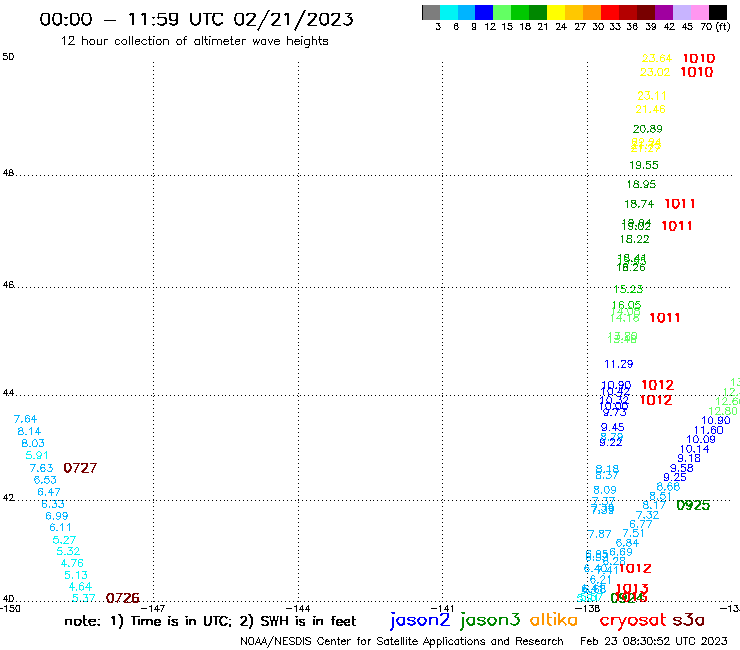Select the cryosat satellite label
This screenshot has height=650, width=740.
coord(633,620)
